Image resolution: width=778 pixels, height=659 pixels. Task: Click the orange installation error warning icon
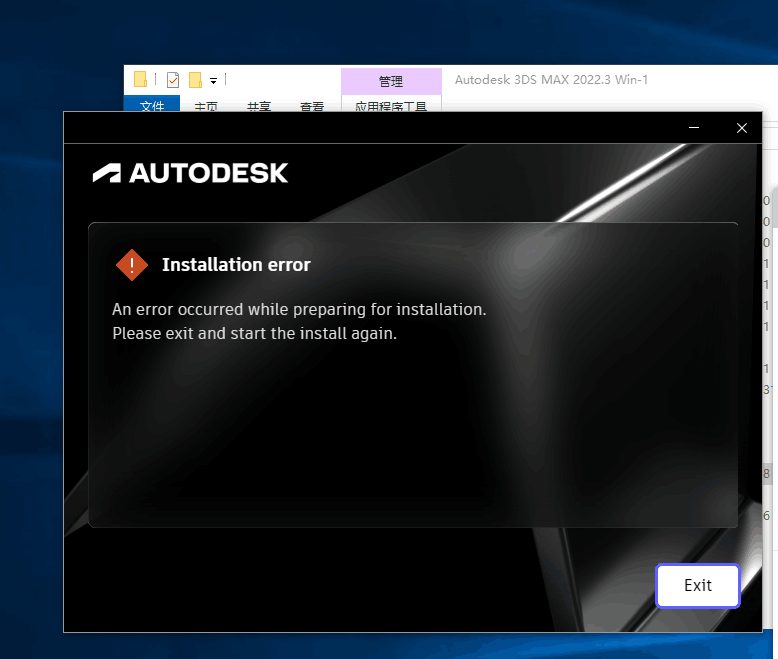[132, 265]
